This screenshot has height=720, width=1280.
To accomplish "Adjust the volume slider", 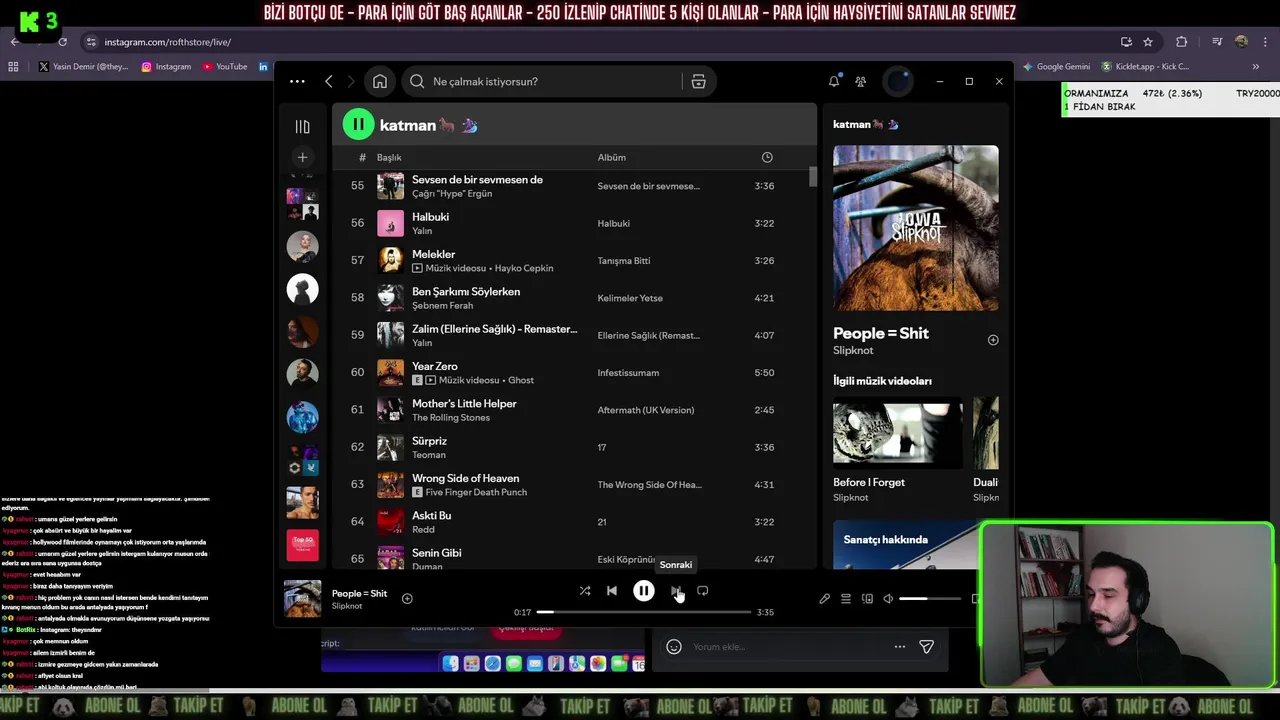I will pyautogui.click(x=930, y=598).
